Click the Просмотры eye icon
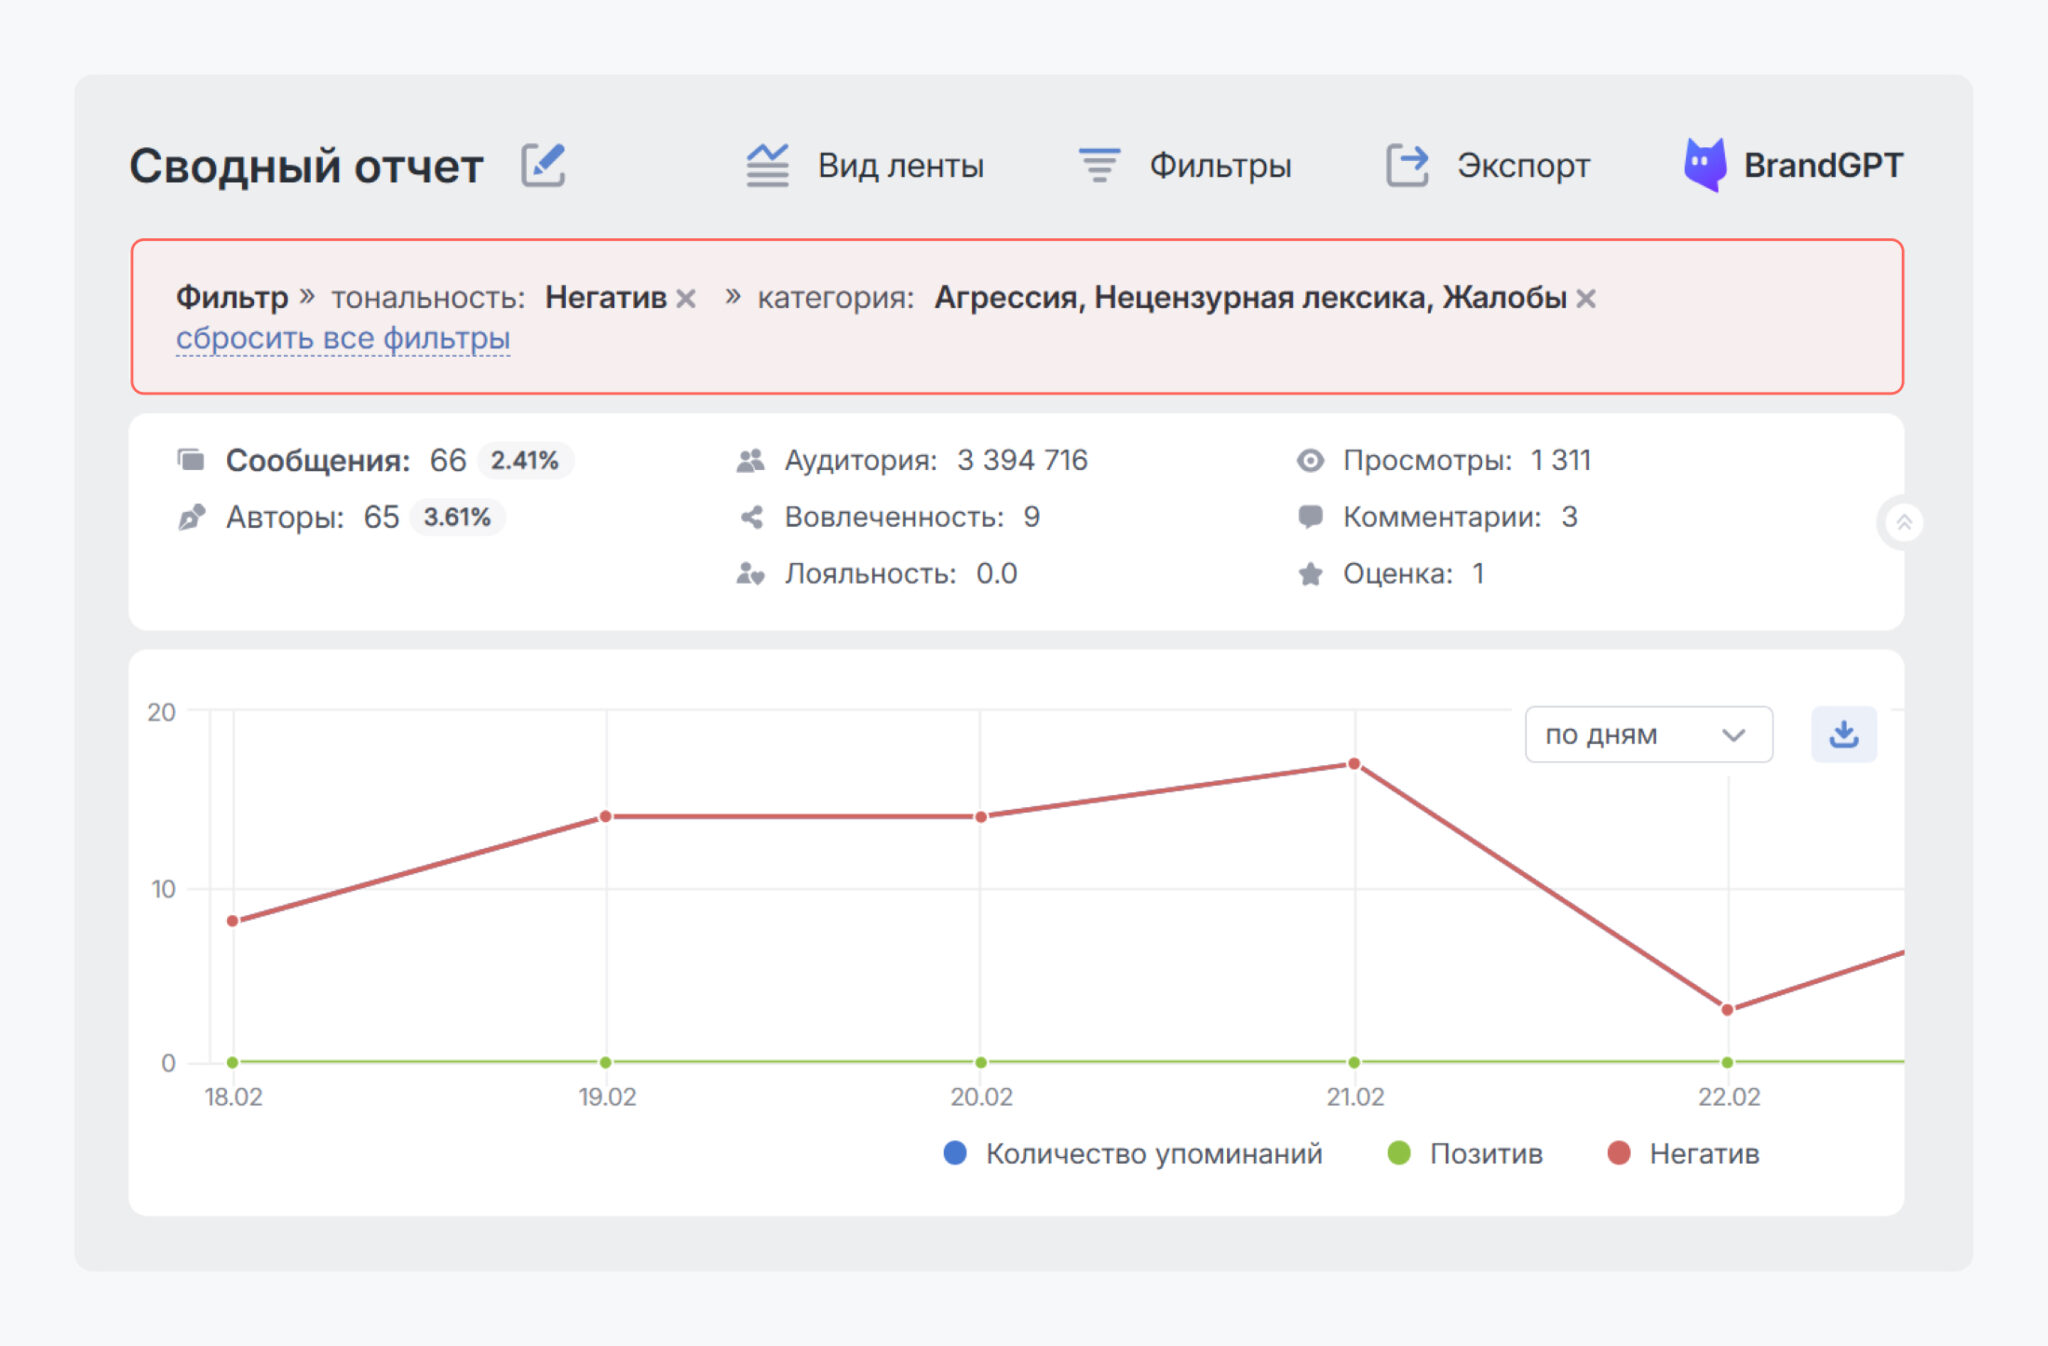This screenshot has width=2048, height=1346. (x=1310, y=460)
